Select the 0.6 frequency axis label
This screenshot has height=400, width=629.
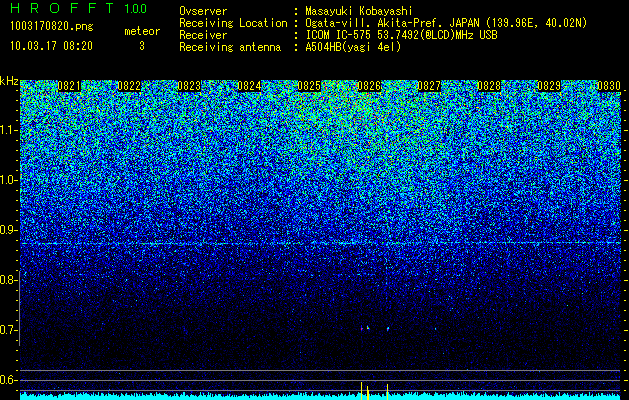click(8, 380)
